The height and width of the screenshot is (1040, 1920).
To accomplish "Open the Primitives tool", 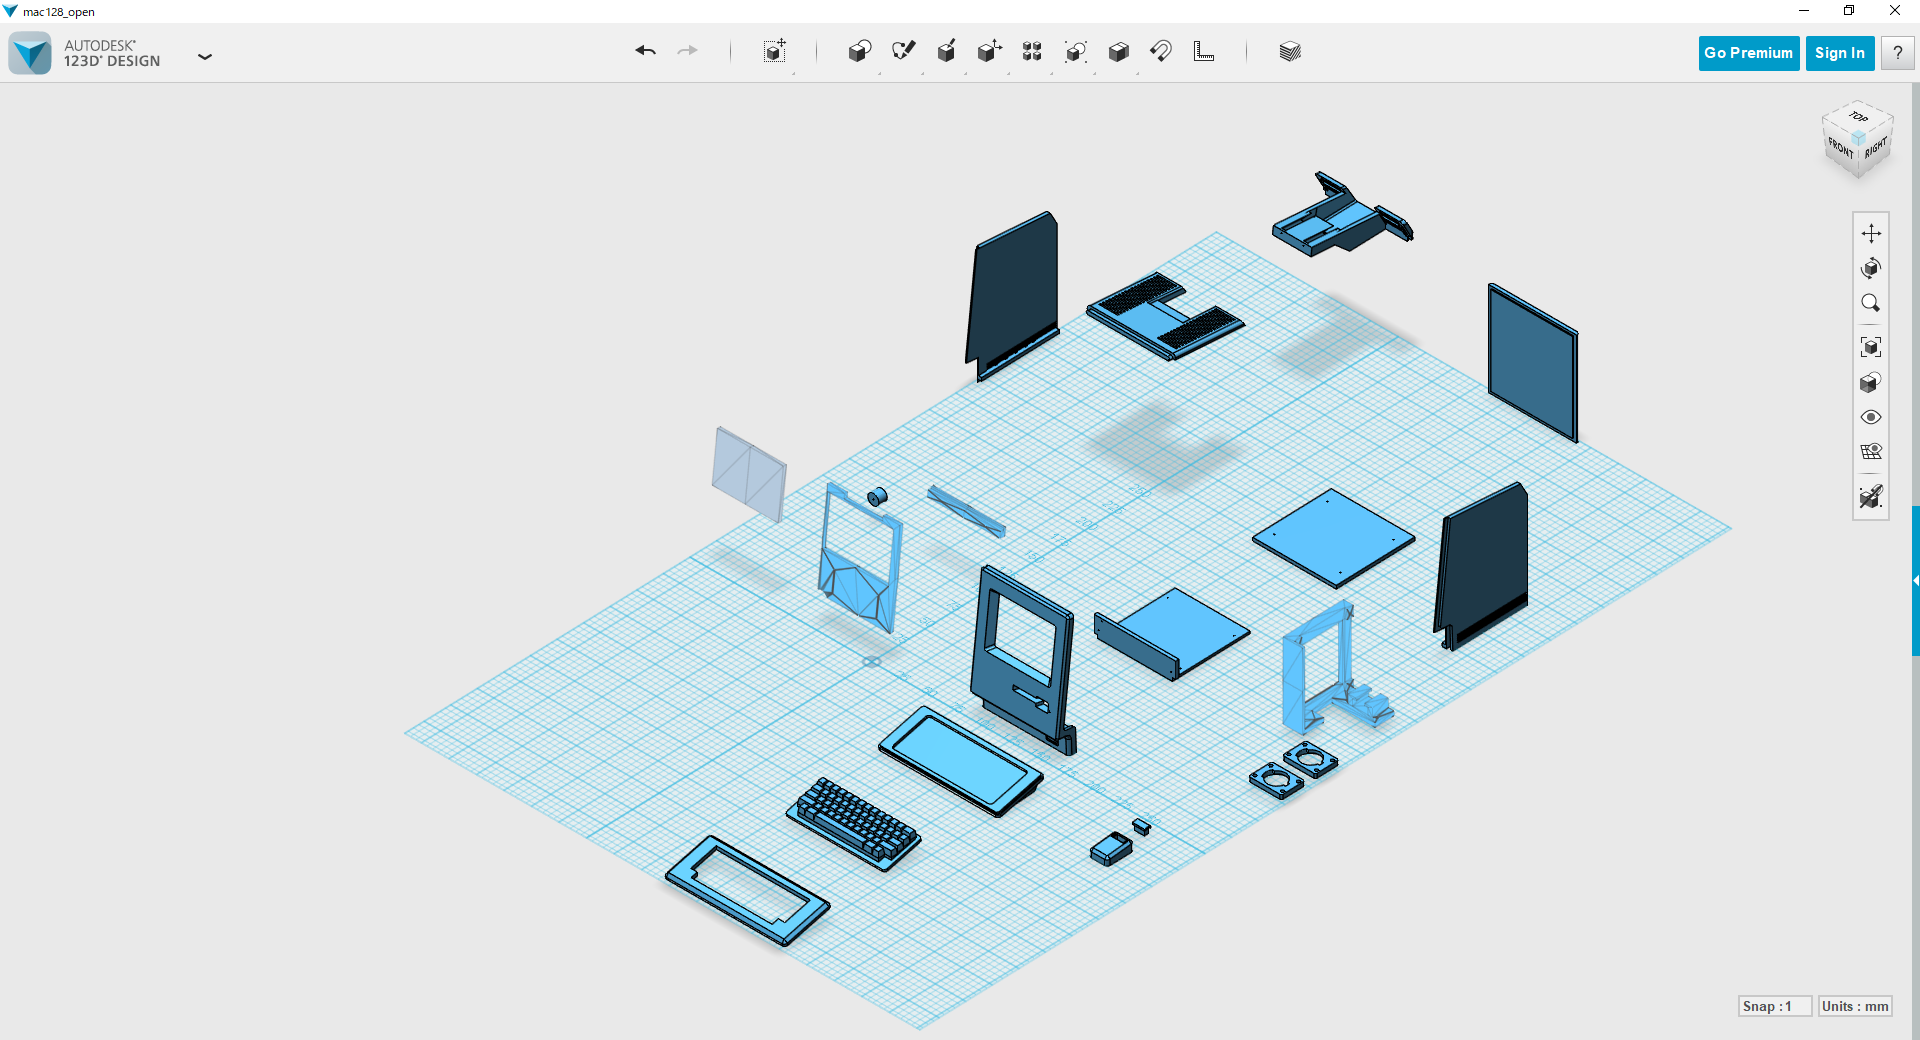I will point(860,52).
